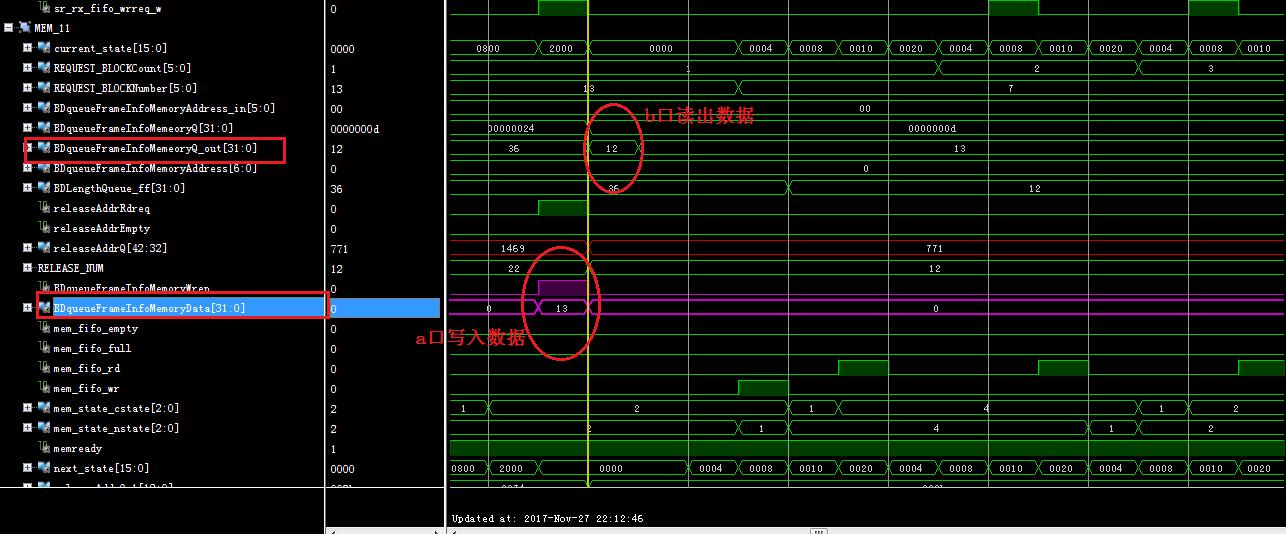1286x534 pixels.
Task: Click the wire icon of releaseAddrEmpty
Action: 44,228
